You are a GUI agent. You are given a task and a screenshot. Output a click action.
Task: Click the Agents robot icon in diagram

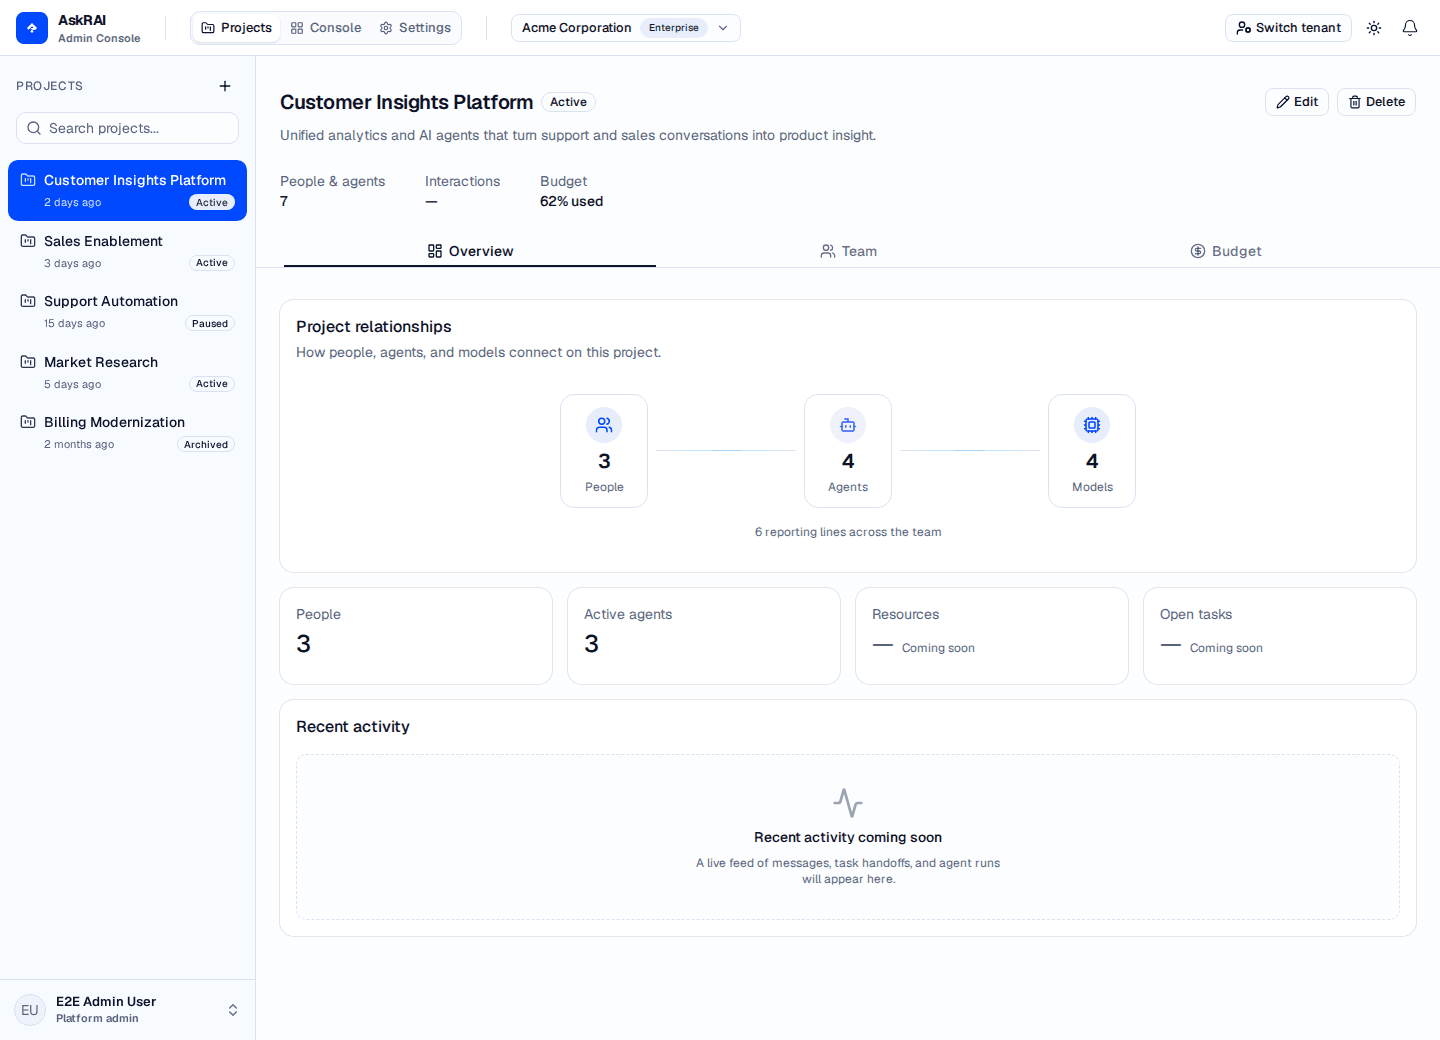[x=848, y=425]
